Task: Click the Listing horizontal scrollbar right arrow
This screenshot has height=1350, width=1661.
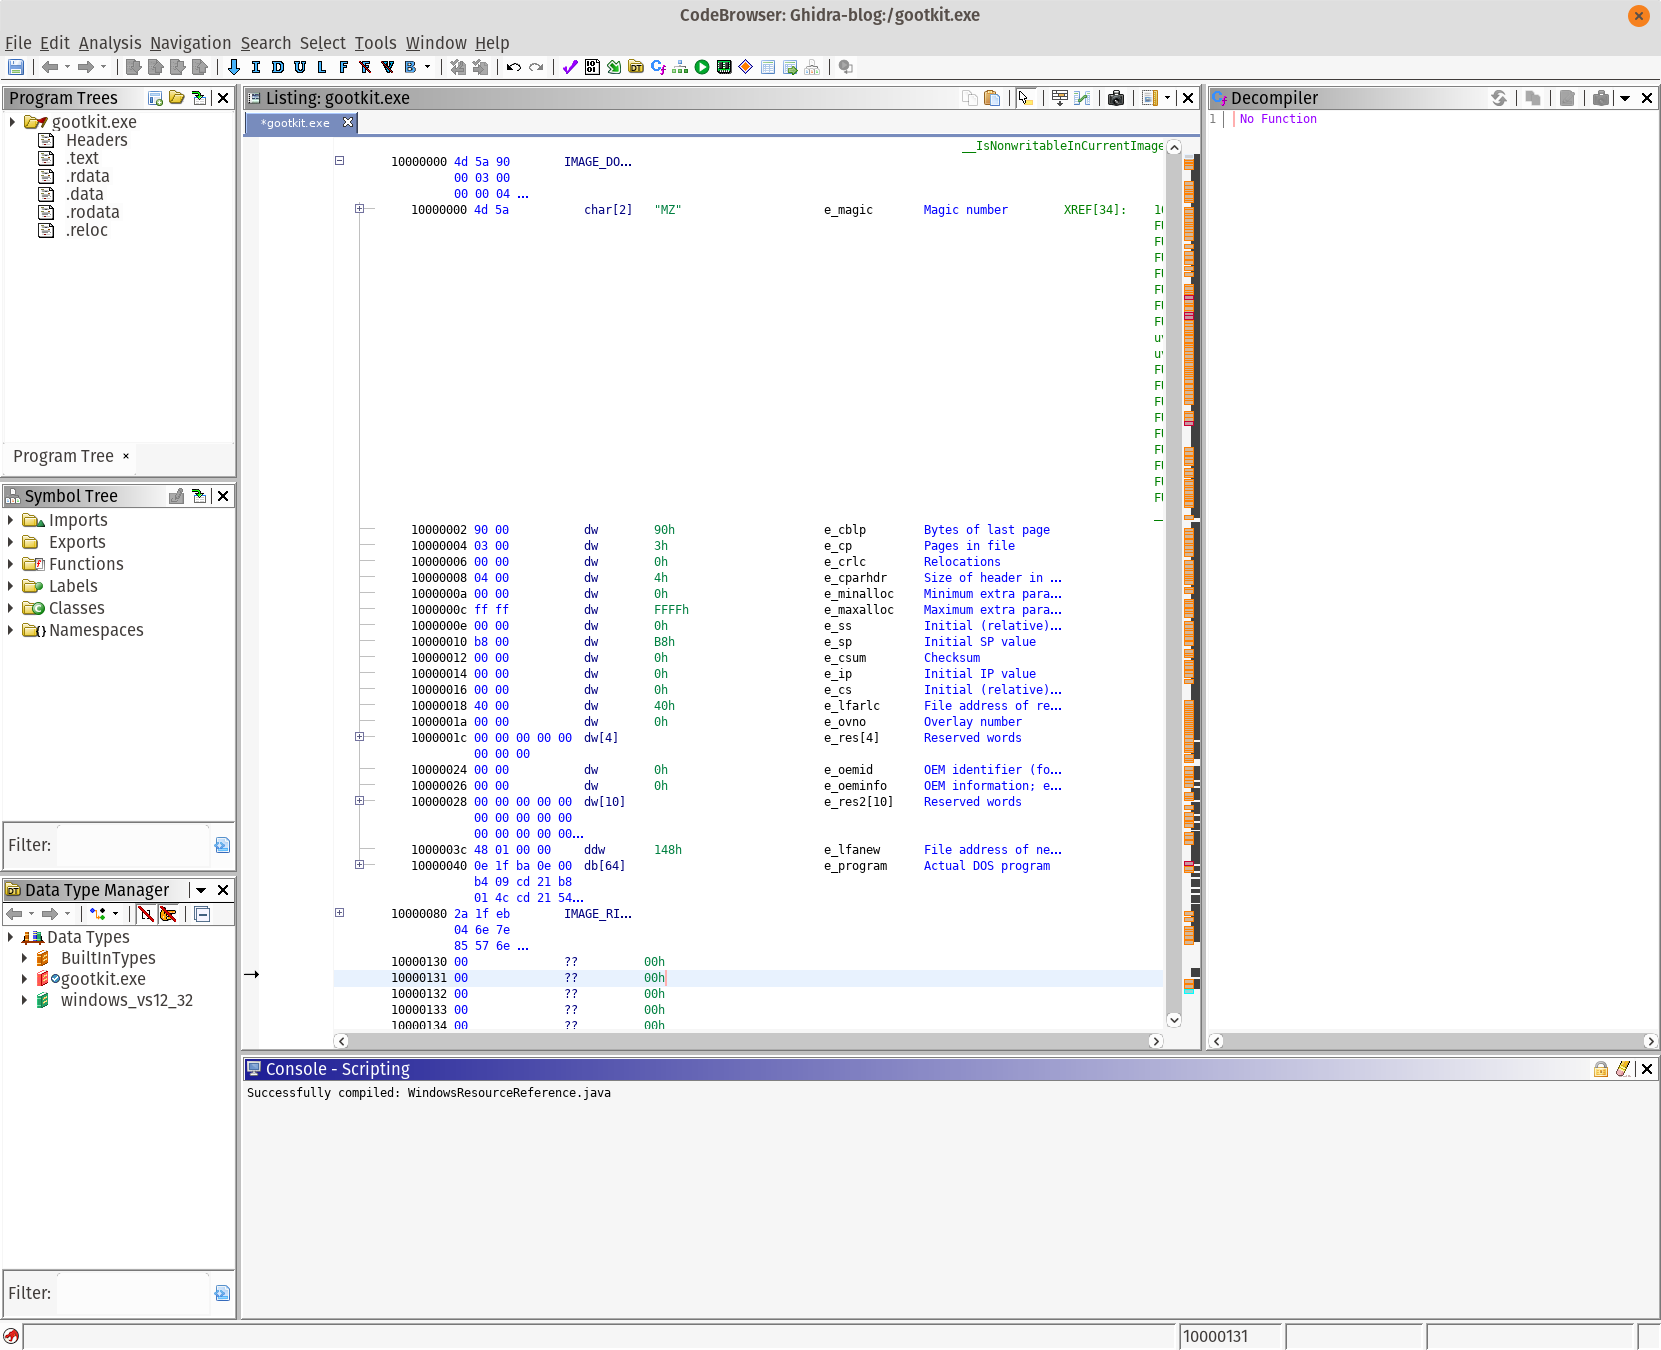Action: click(1155, 1041)
